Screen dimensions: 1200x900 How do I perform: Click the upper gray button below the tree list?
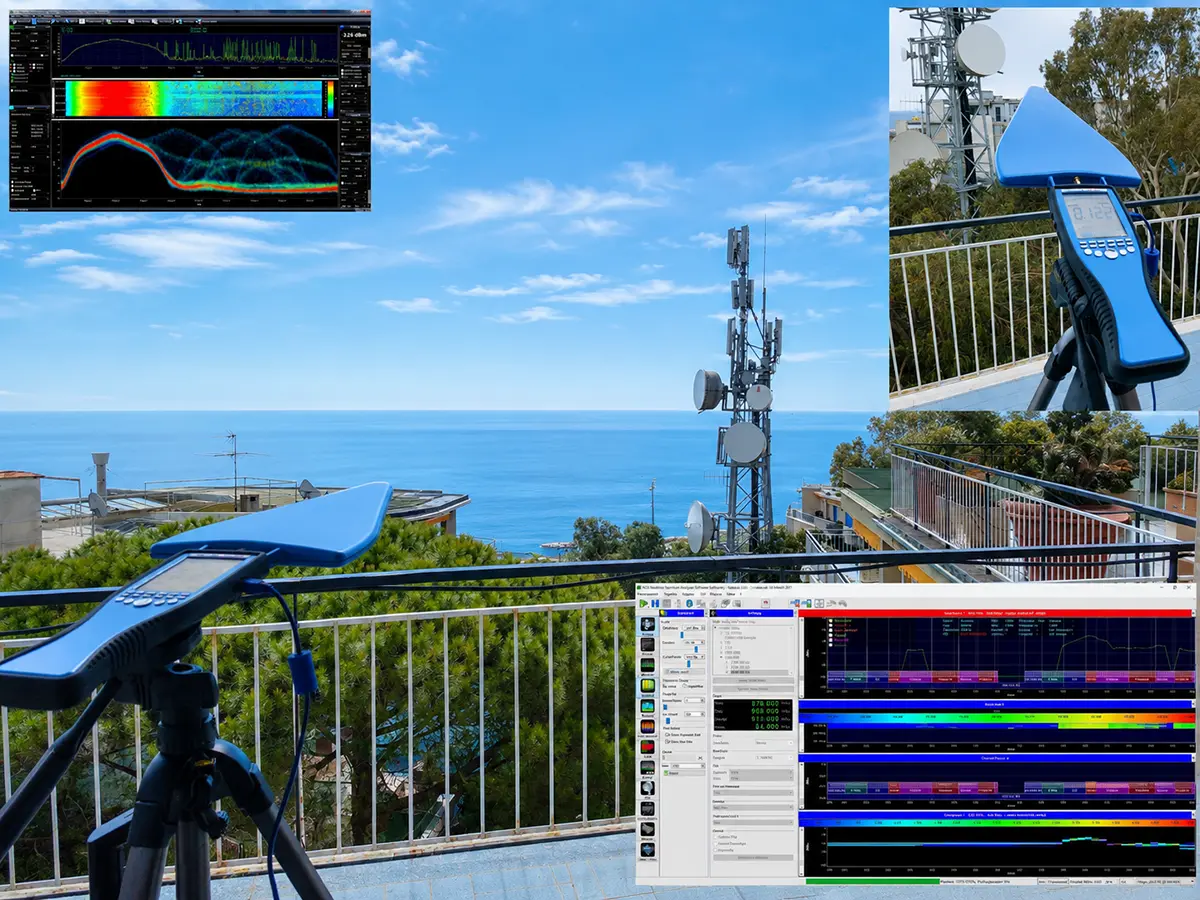pyautogui.click(x=753, y=681)
